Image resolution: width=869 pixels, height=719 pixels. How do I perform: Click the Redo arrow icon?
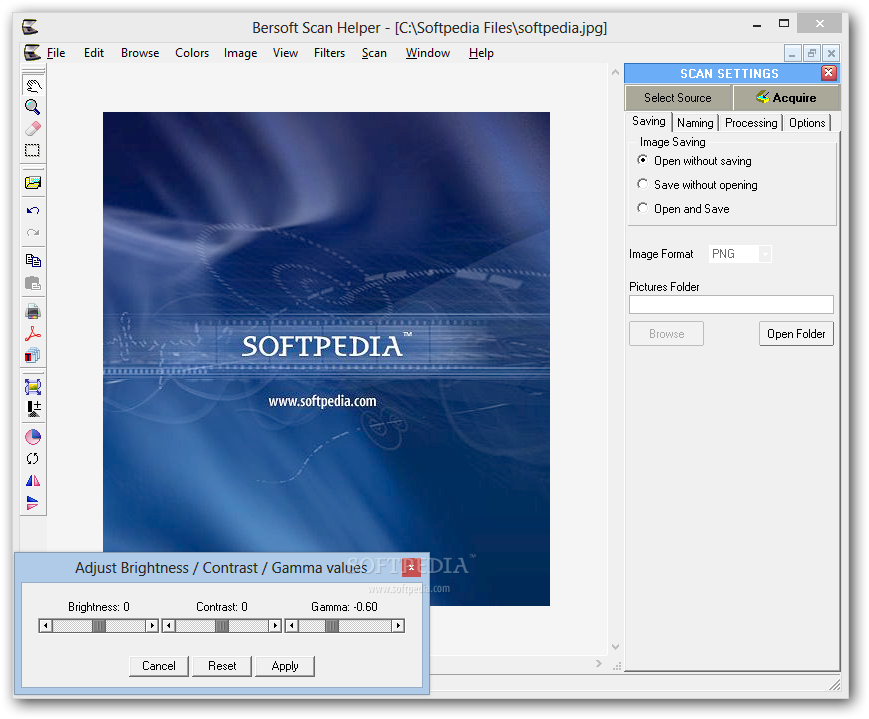33,232
